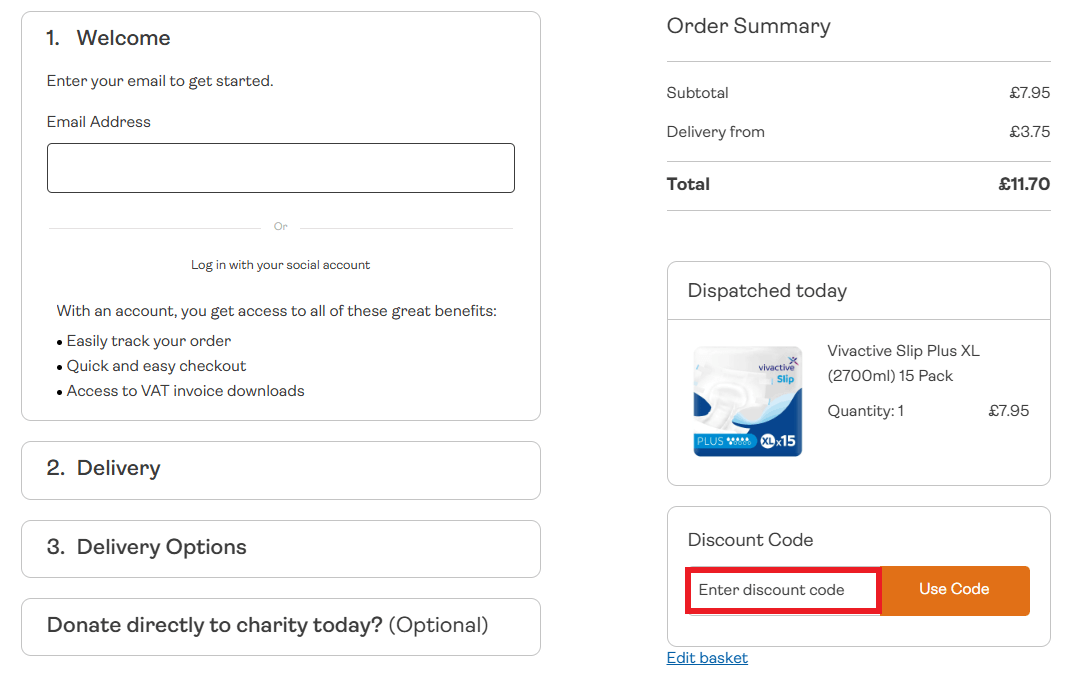Click the Vivactive Slip product thumbnail
This screenshot has height=673, width=1069.
[x=748, y=401]
